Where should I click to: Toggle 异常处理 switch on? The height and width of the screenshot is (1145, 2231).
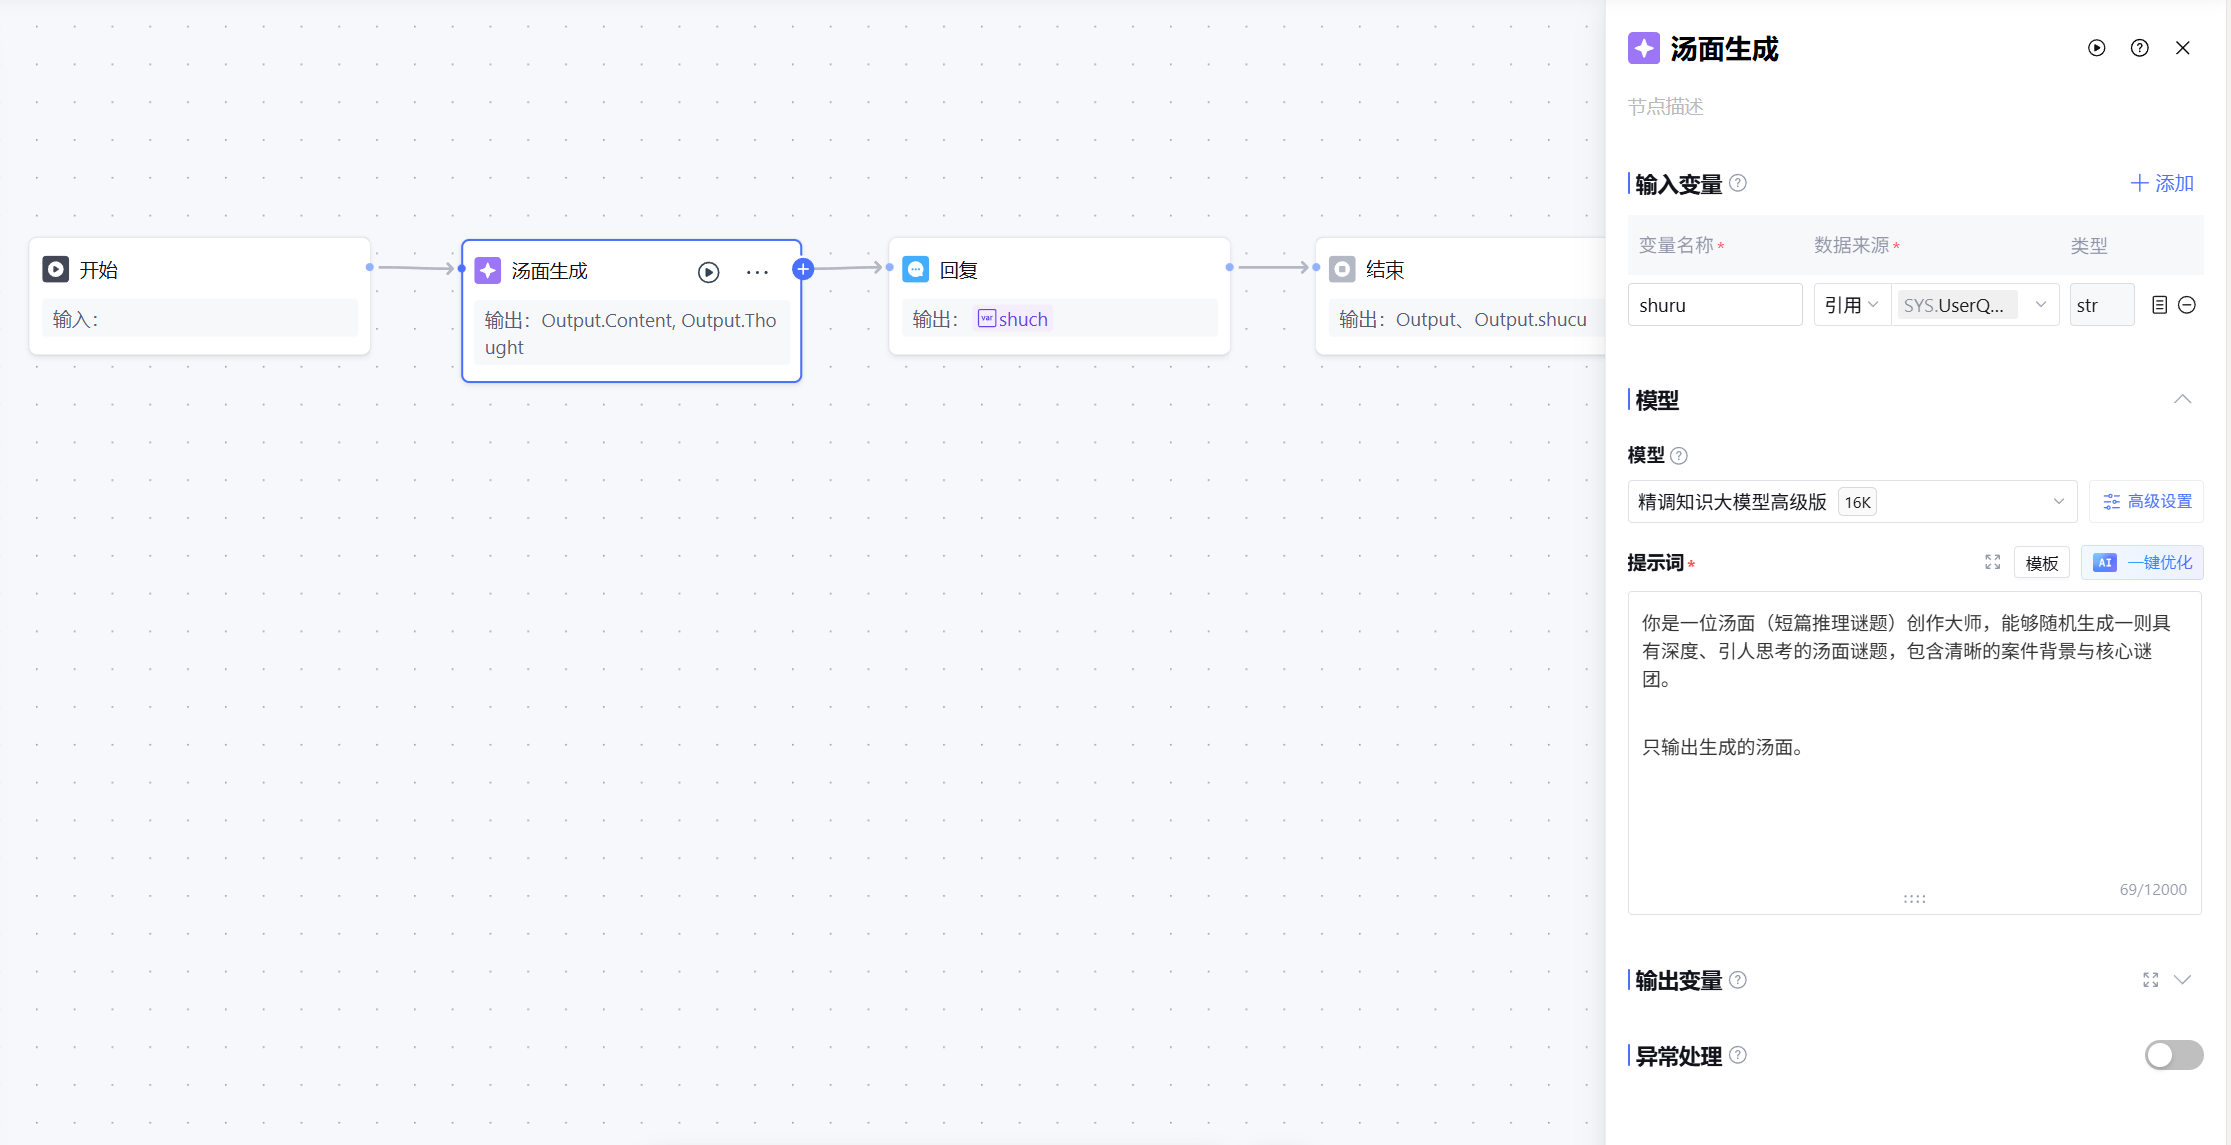coord(2173,1055)
